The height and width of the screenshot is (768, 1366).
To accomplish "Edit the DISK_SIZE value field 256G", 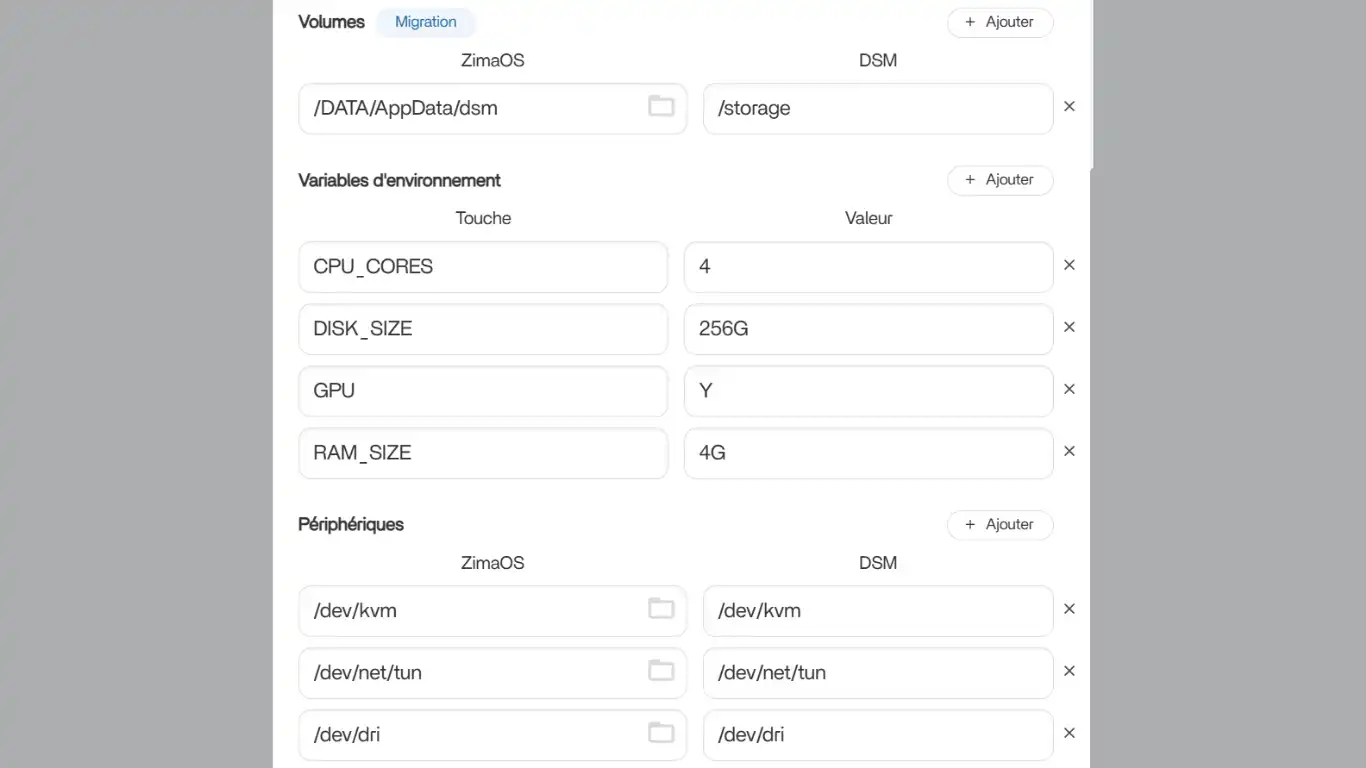I will click(x=867, y=329).
